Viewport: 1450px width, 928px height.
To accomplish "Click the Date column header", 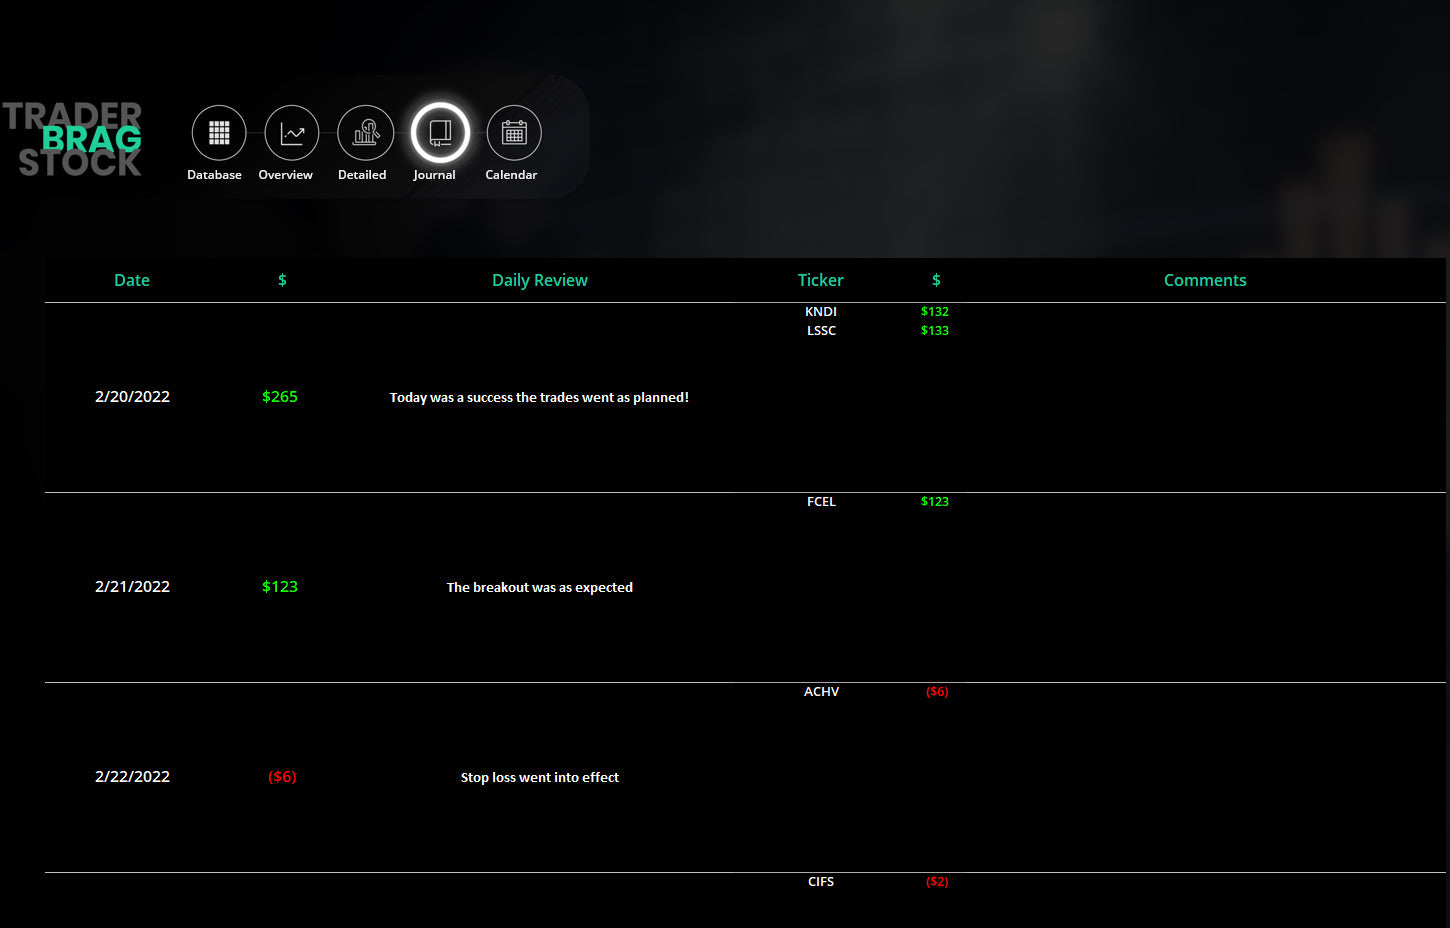I will pos(132,280).
